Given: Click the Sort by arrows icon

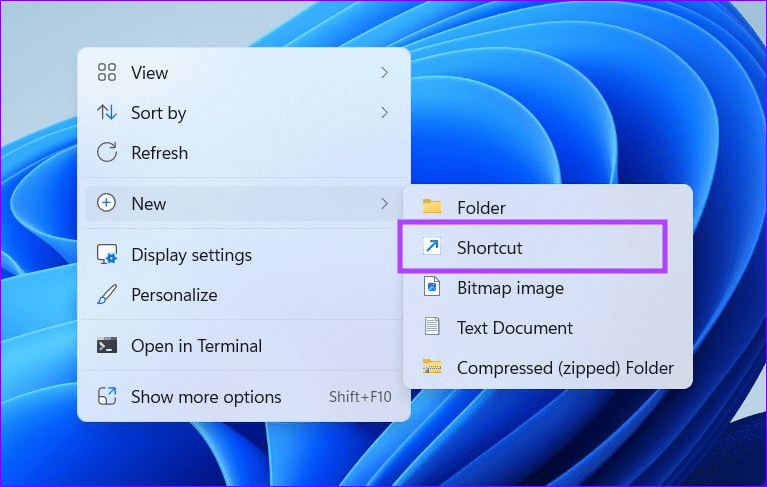Looking at the screenshot, I should (x=107, y=112).
